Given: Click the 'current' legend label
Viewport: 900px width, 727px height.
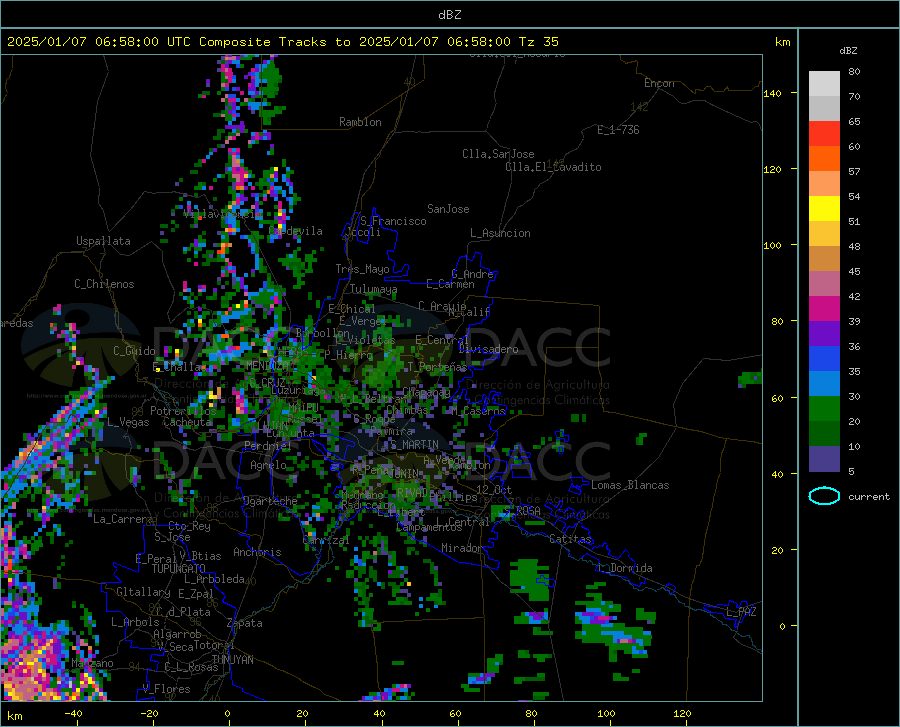Looking at the screenshot, I should point(869,497).
